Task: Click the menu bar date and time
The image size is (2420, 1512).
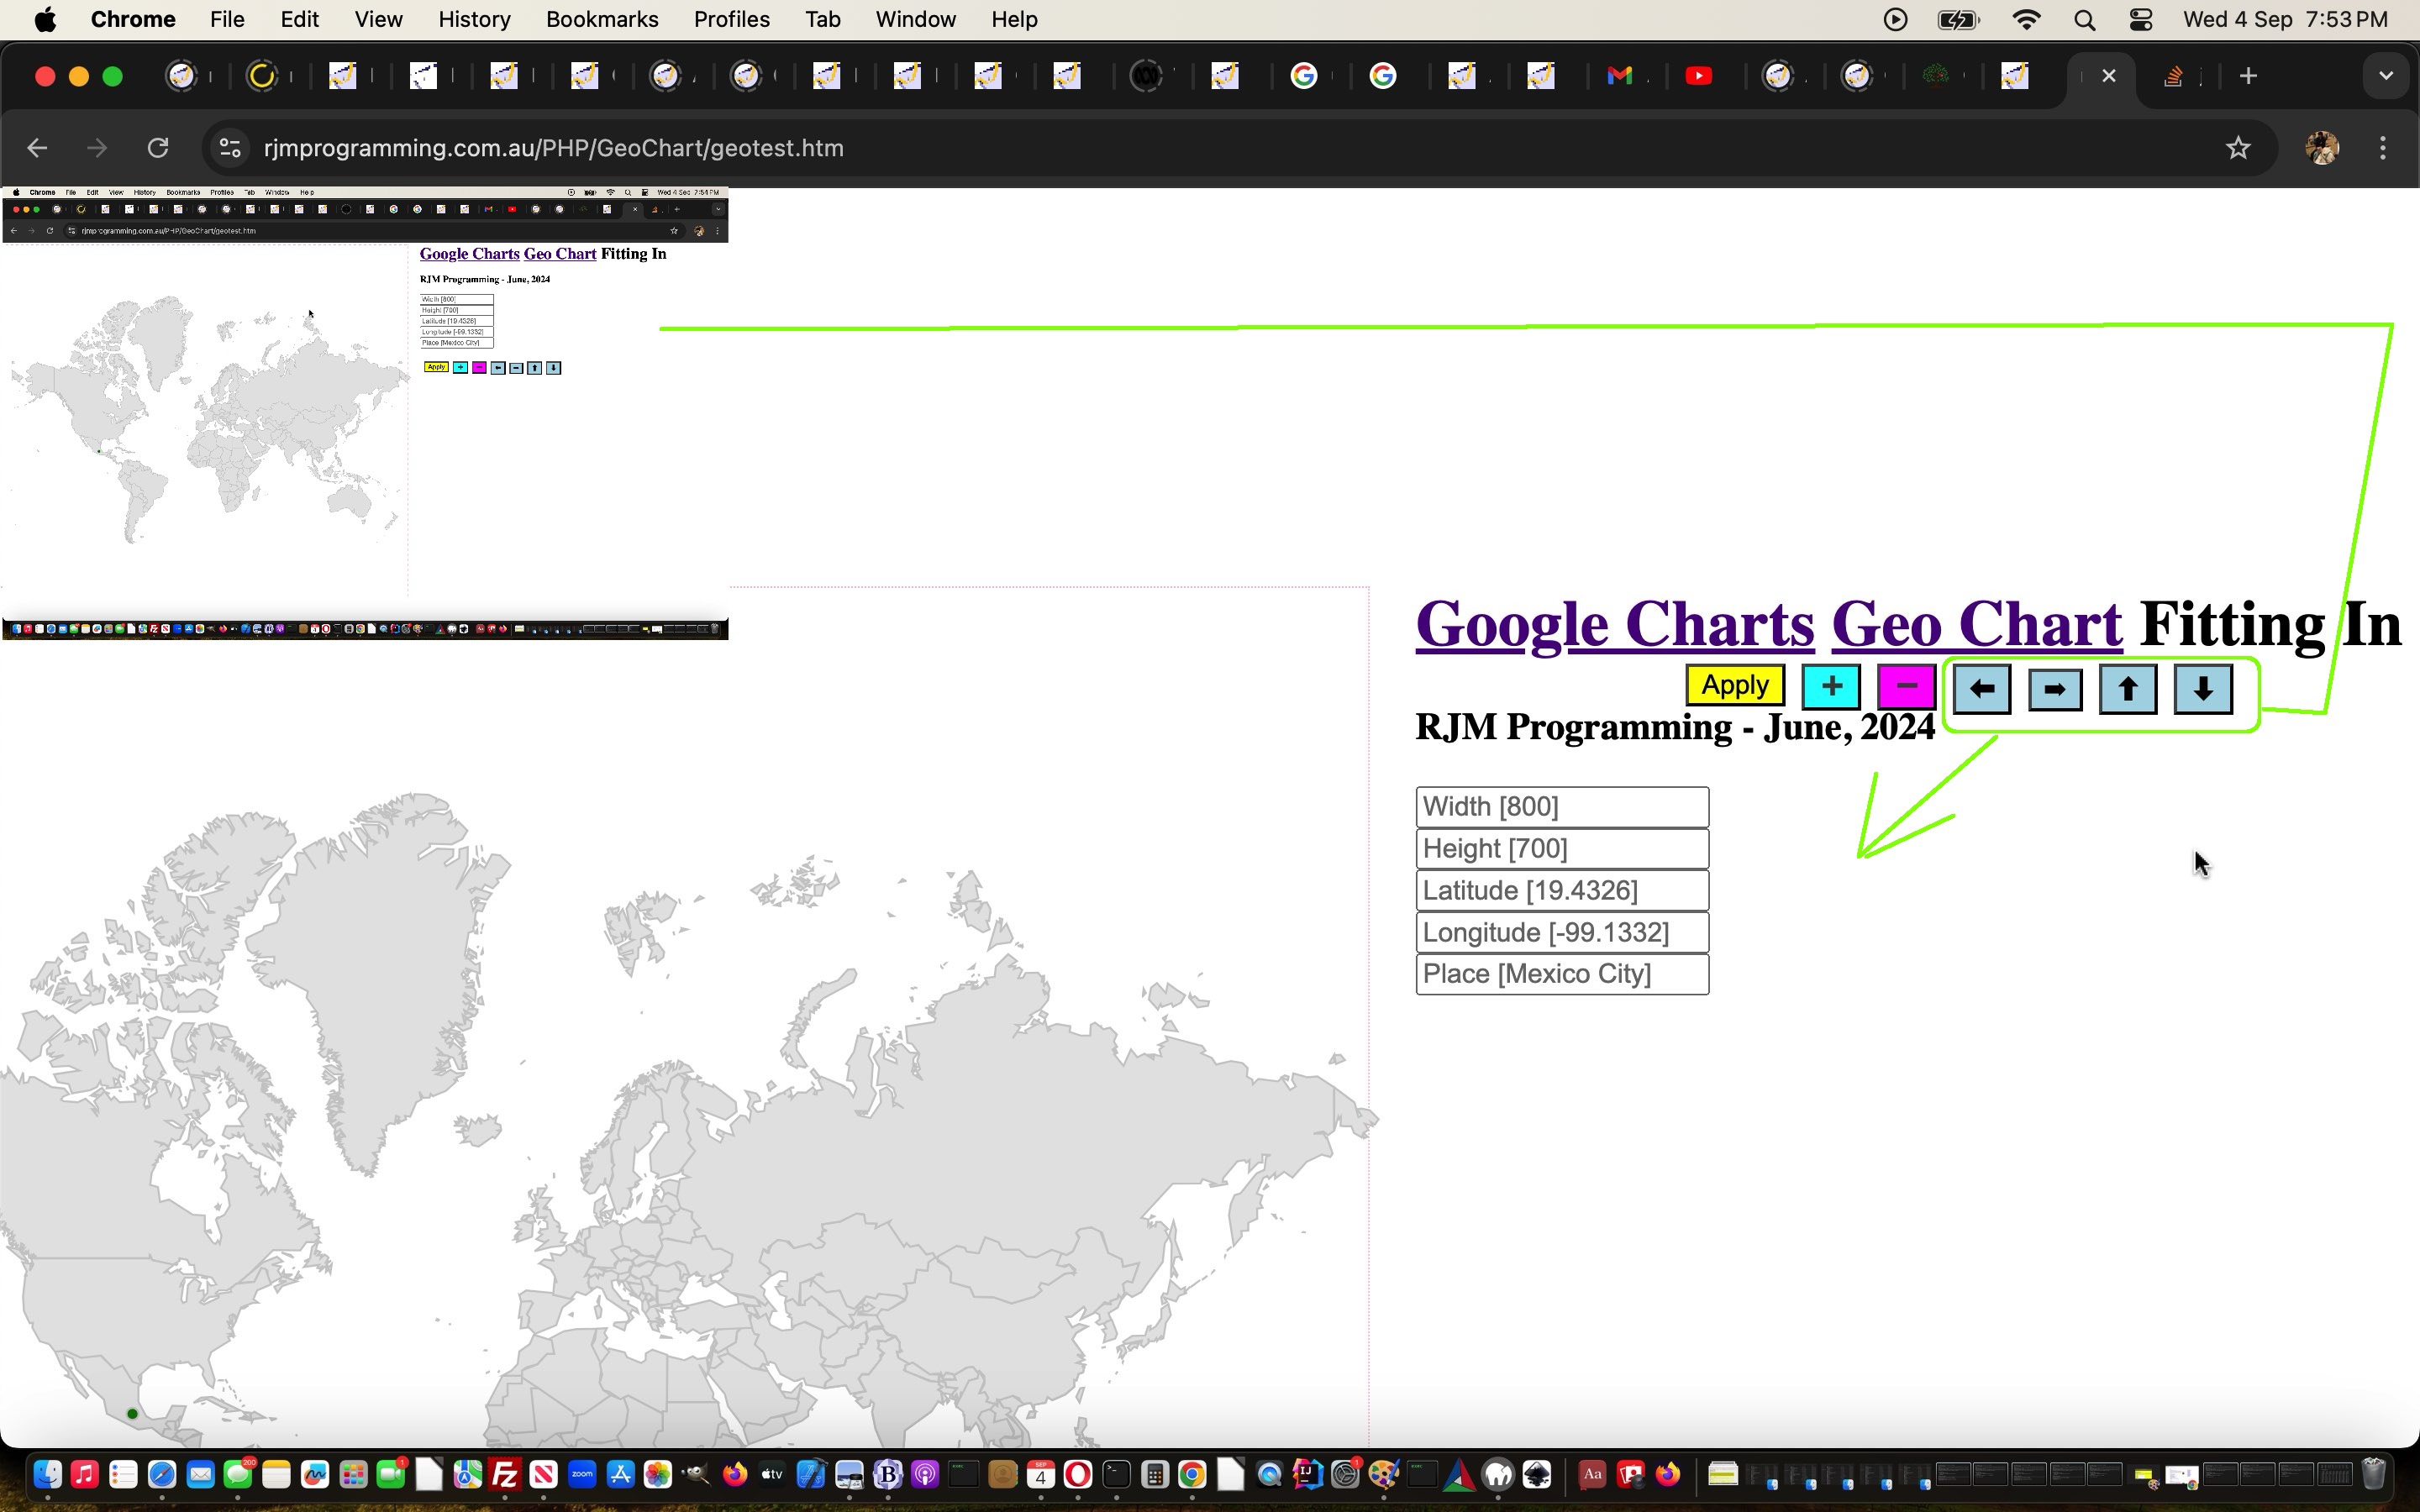Action: (2285, 20)
